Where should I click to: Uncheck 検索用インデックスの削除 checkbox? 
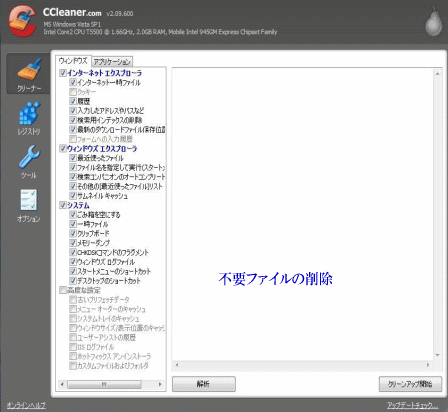73,120
